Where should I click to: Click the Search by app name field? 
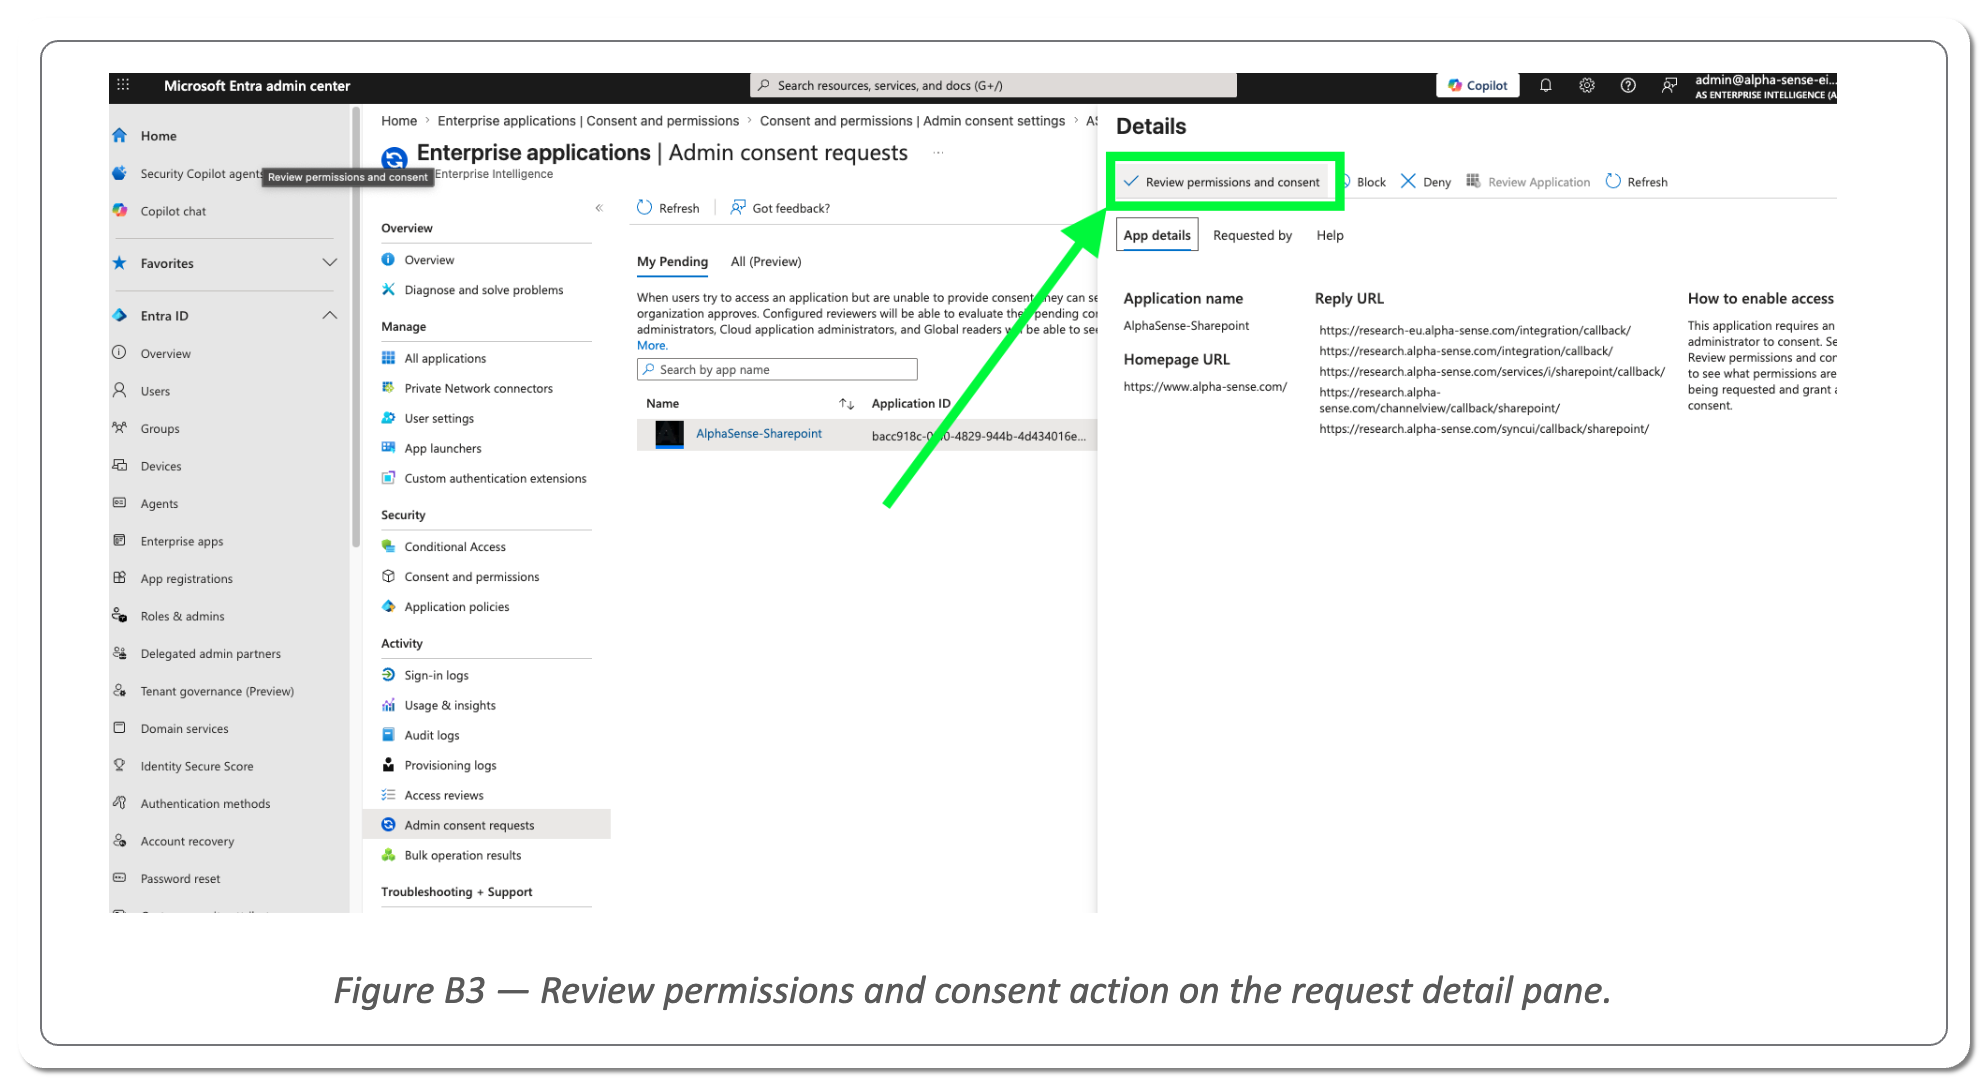pyautogui.click(x=777, y=369)
